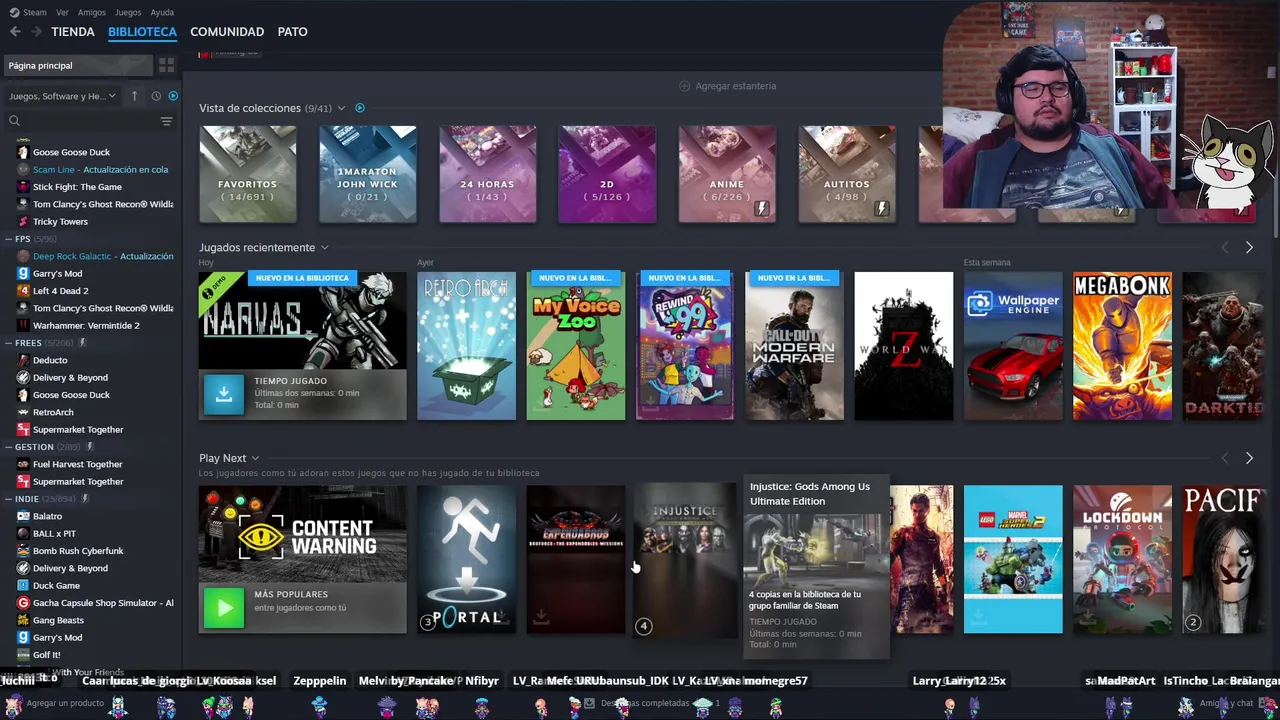The height and width of the screenshot is (720, 1280).
Task: Previous page arrow for Play Next shelf
Action: pos(1225,458)
